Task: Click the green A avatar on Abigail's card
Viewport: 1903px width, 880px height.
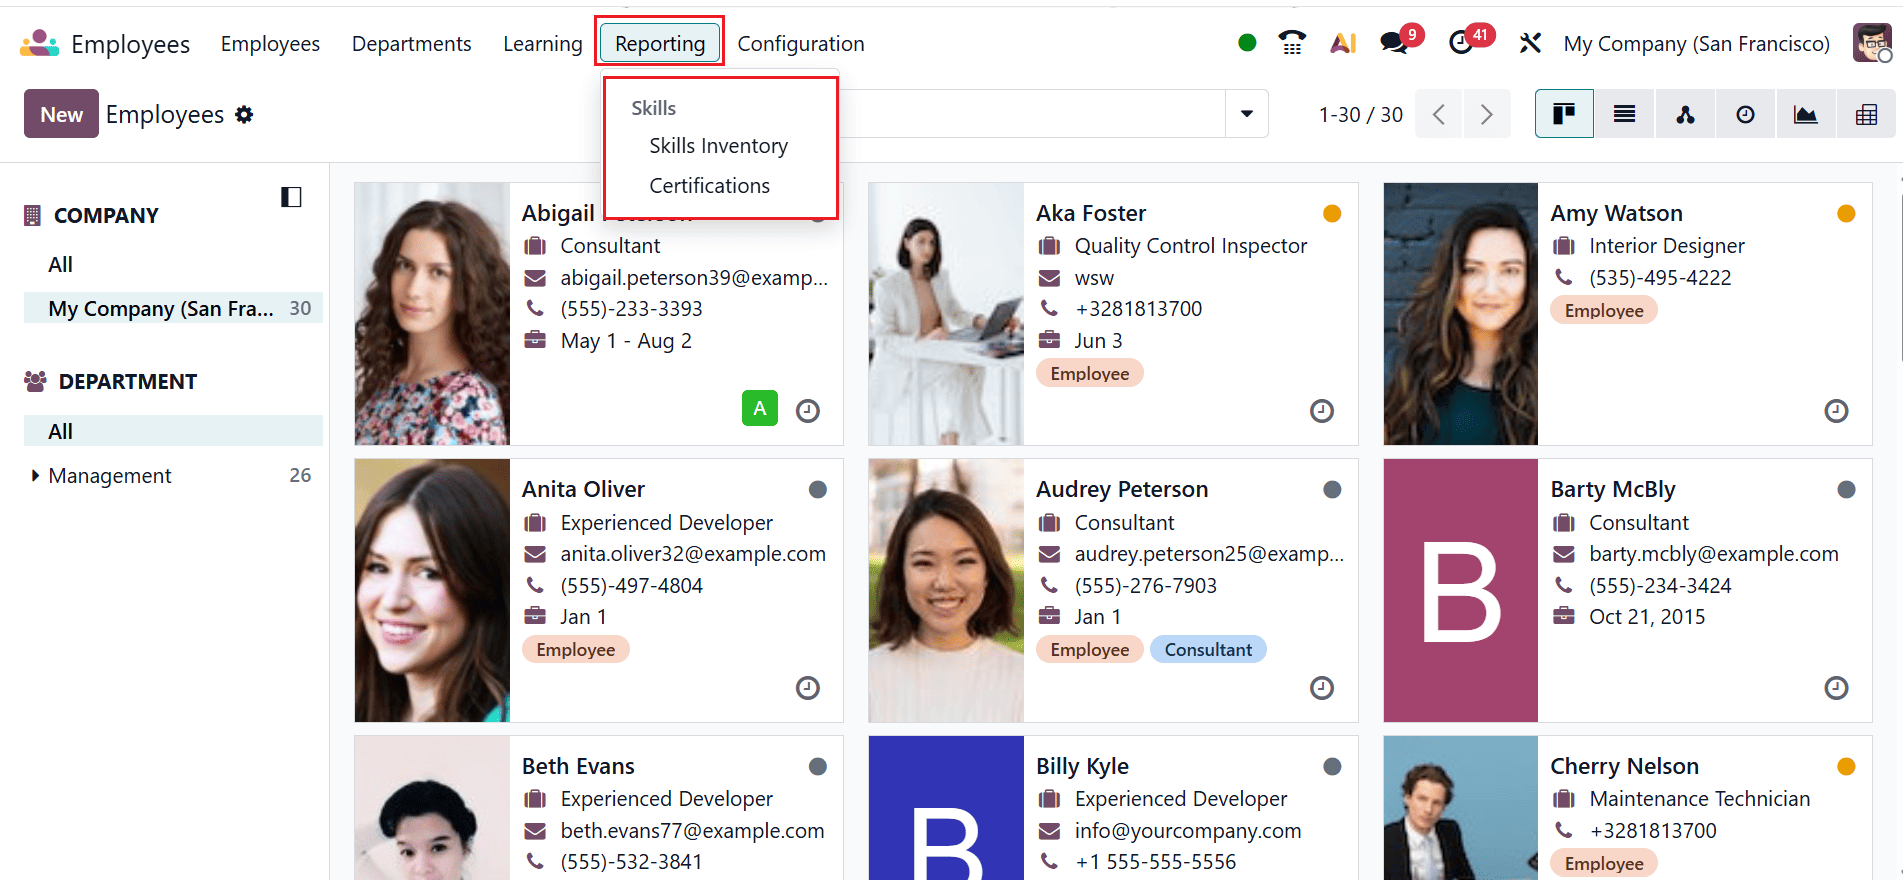Action: point(760,408)
